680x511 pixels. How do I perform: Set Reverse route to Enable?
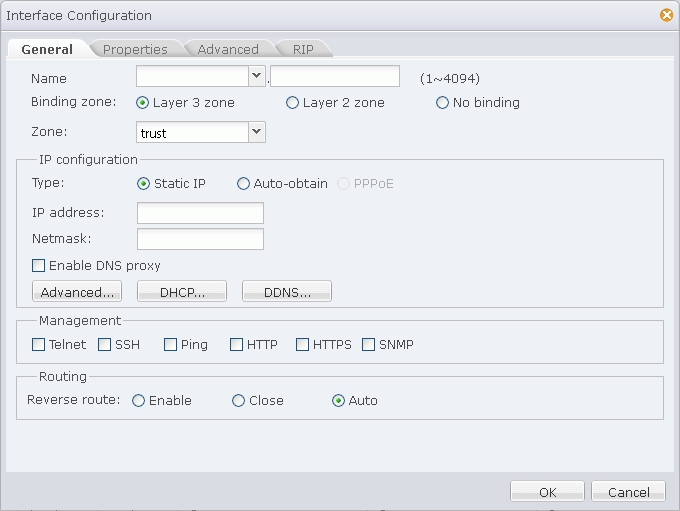pyautogui.click(x=139, y=401)
